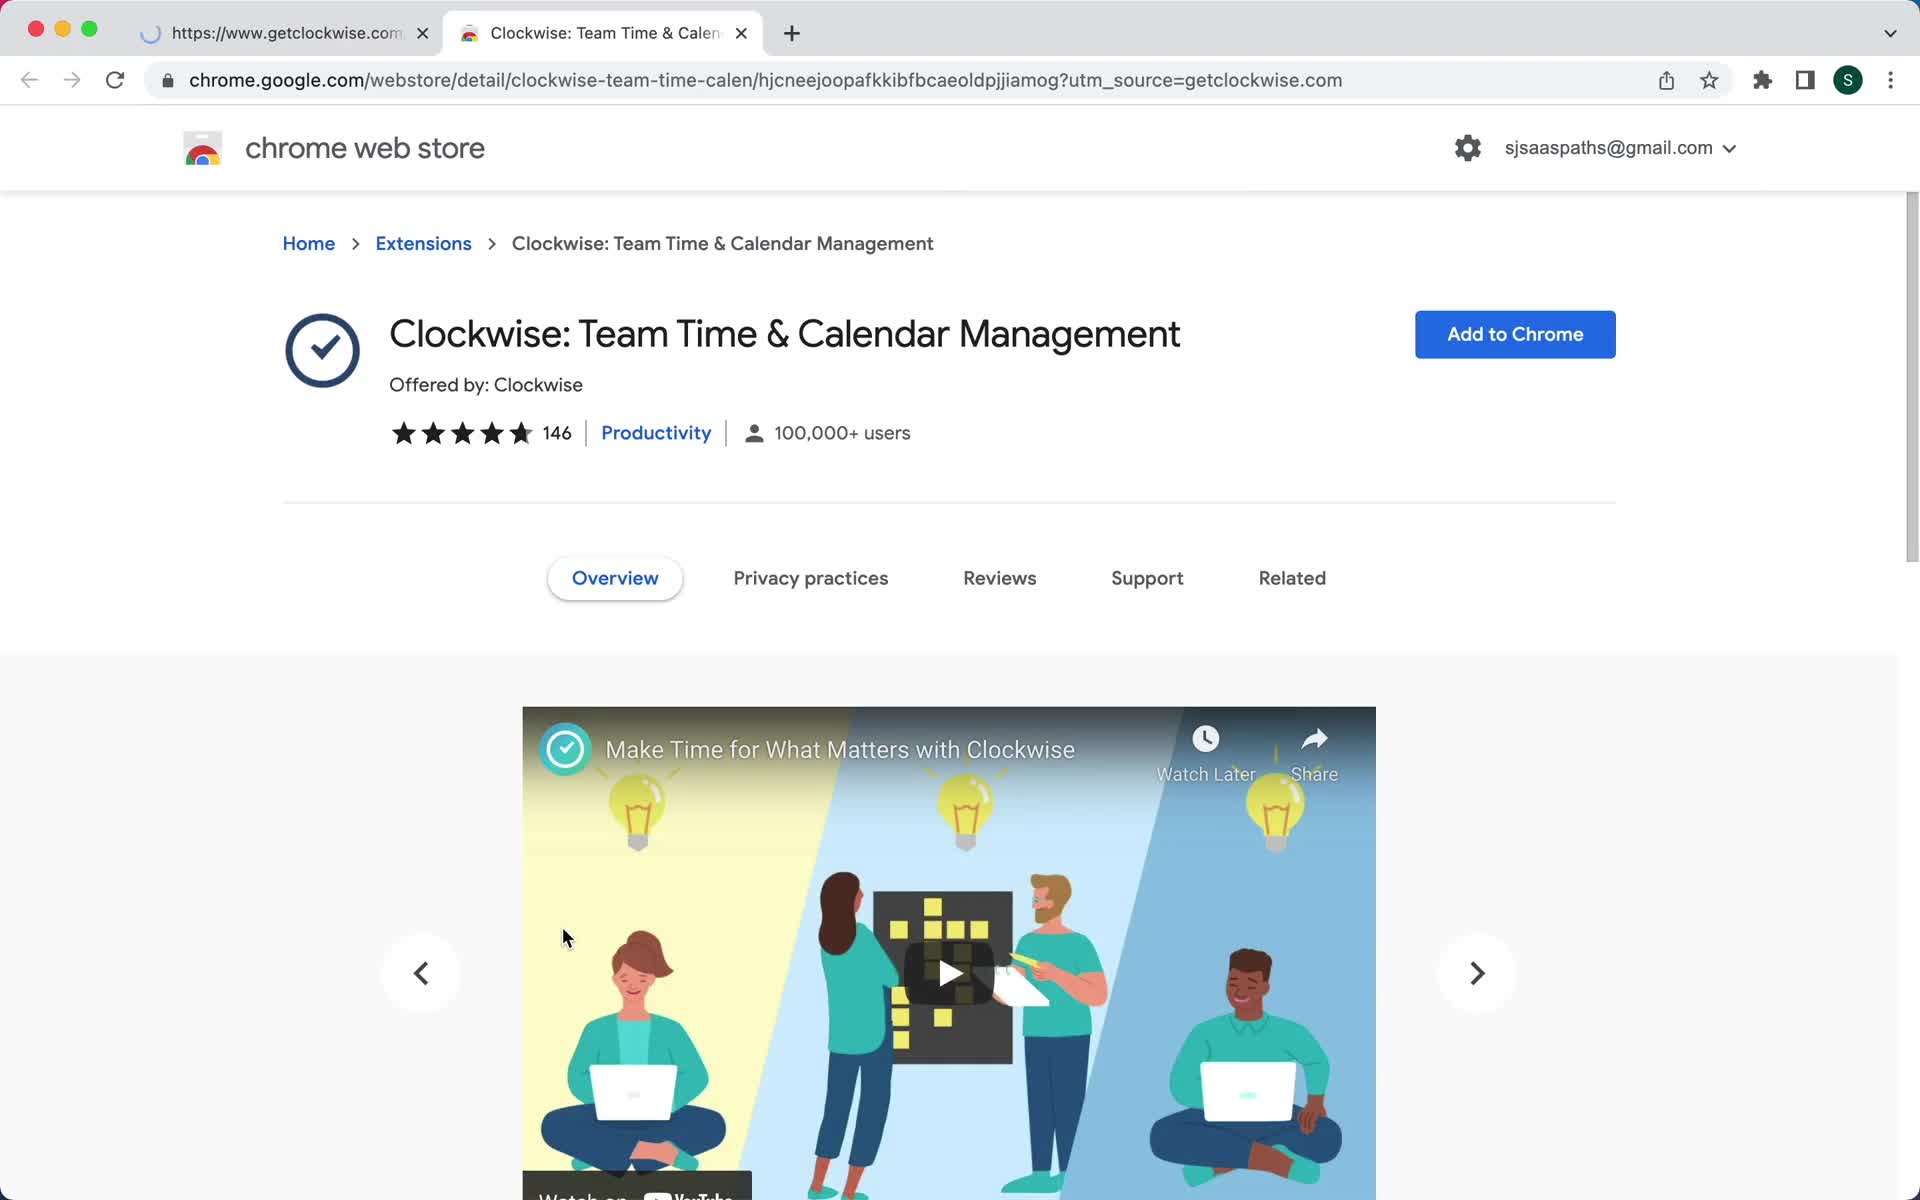
Task: Click the address bar URL
Action: [765, 80]
